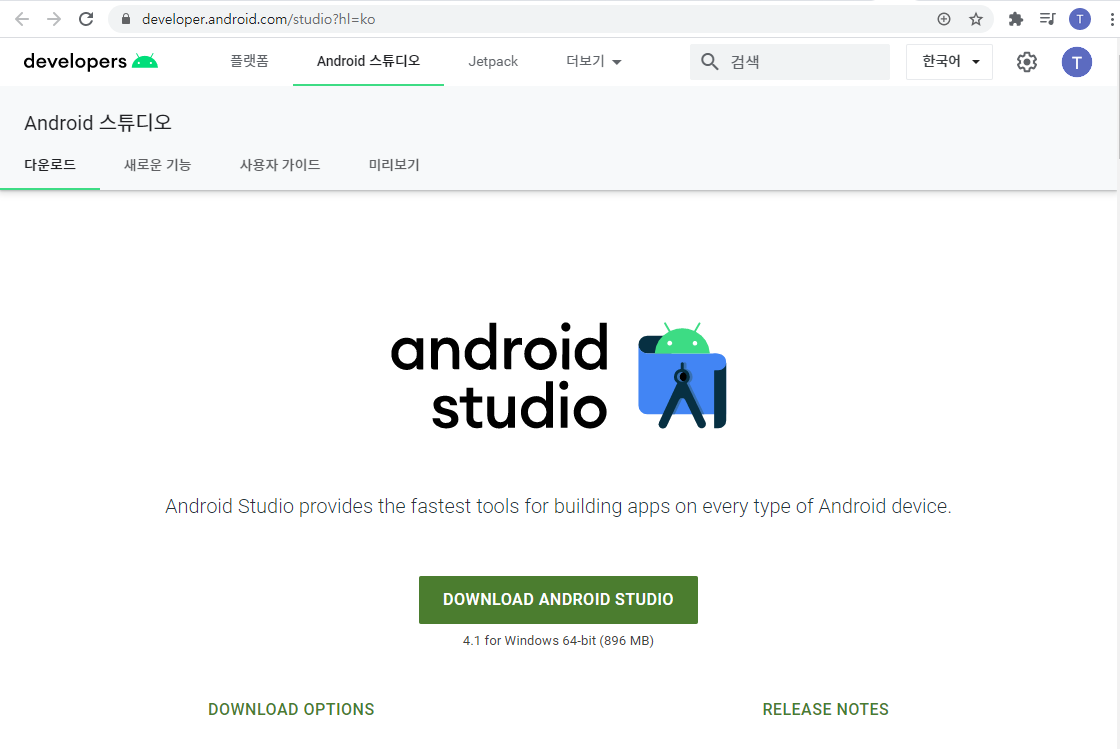Image resolution: width=1120 pixels, height=749 pixels.
Task: Click the browser forward arrow
Action: click(54, 19)
